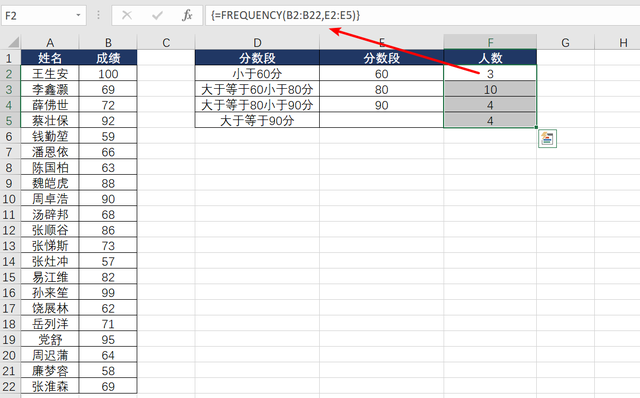
Task: Select the cell 大于等于80小于90分
Action: [x=257, y=105]
